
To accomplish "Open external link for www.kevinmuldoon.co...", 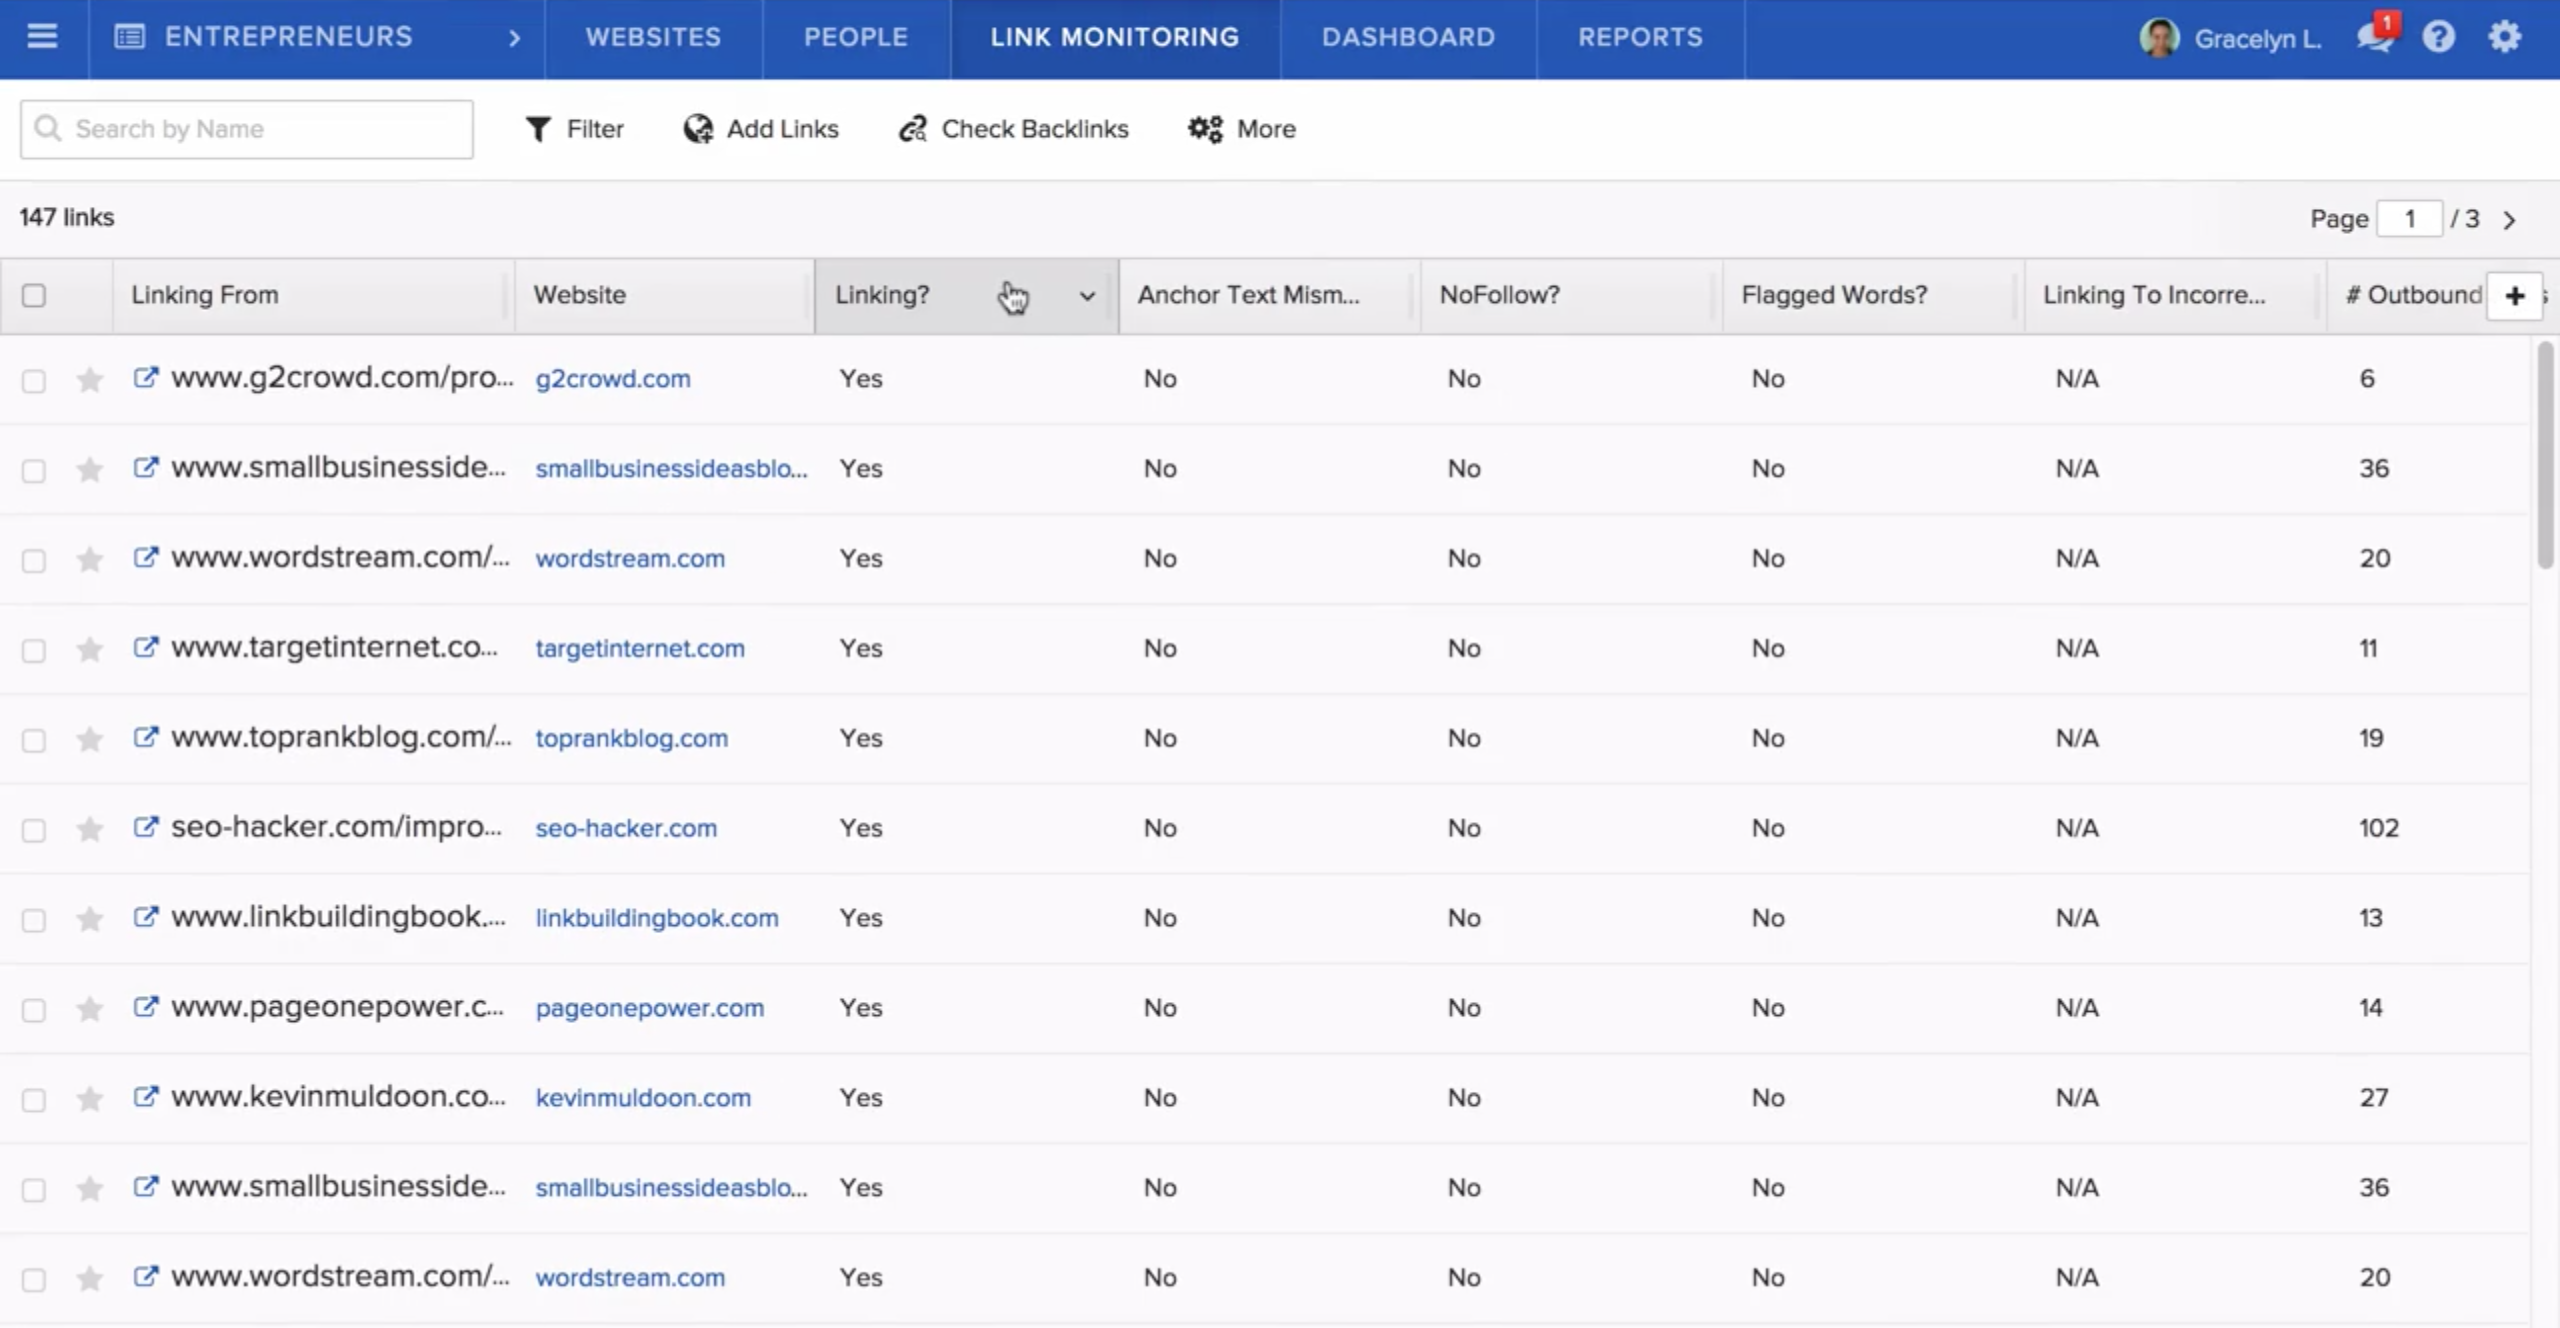I will pos(146,1097).
